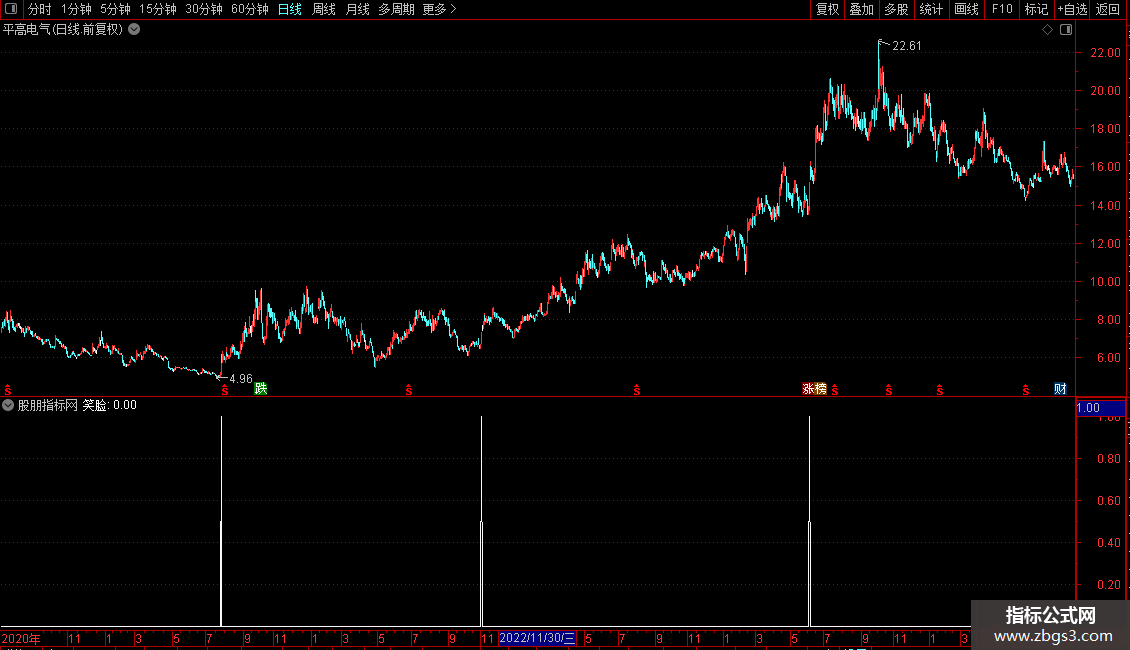Click the 笑脸: 0.00 indicator value
1130x650 pixels.
tap(110, 405)
